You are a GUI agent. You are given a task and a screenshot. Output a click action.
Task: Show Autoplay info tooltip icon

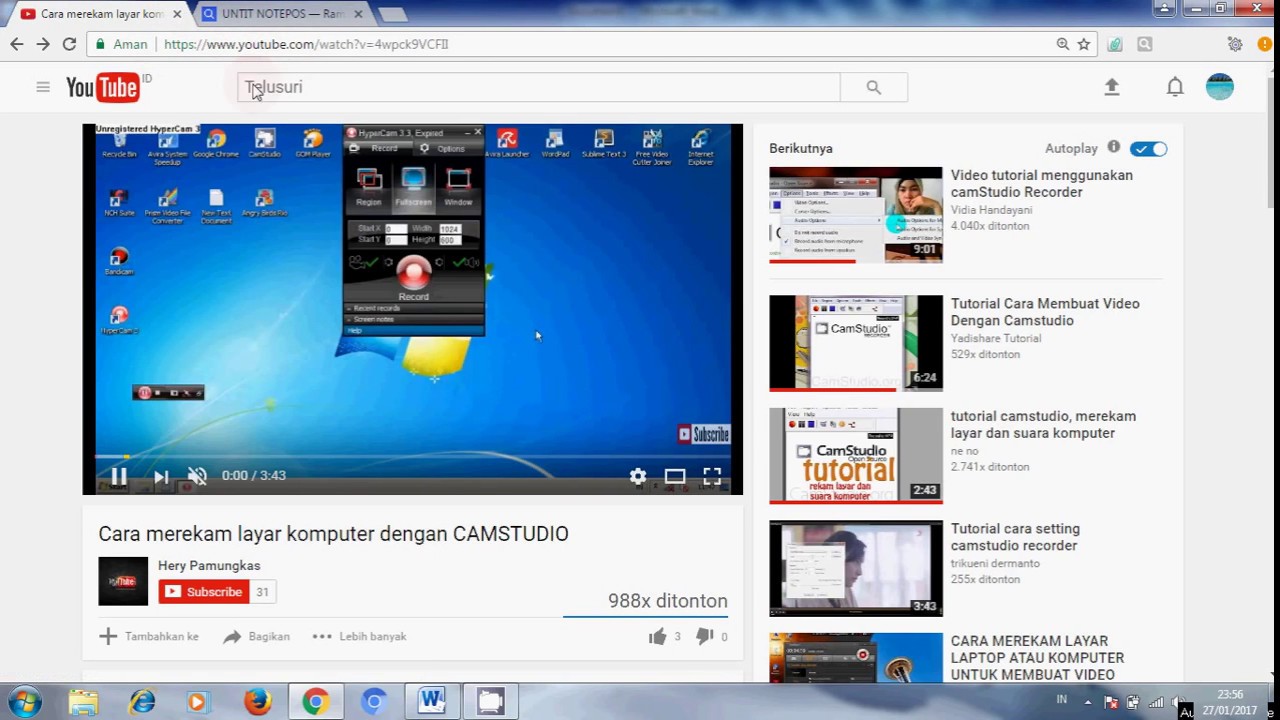[1114, 147]
